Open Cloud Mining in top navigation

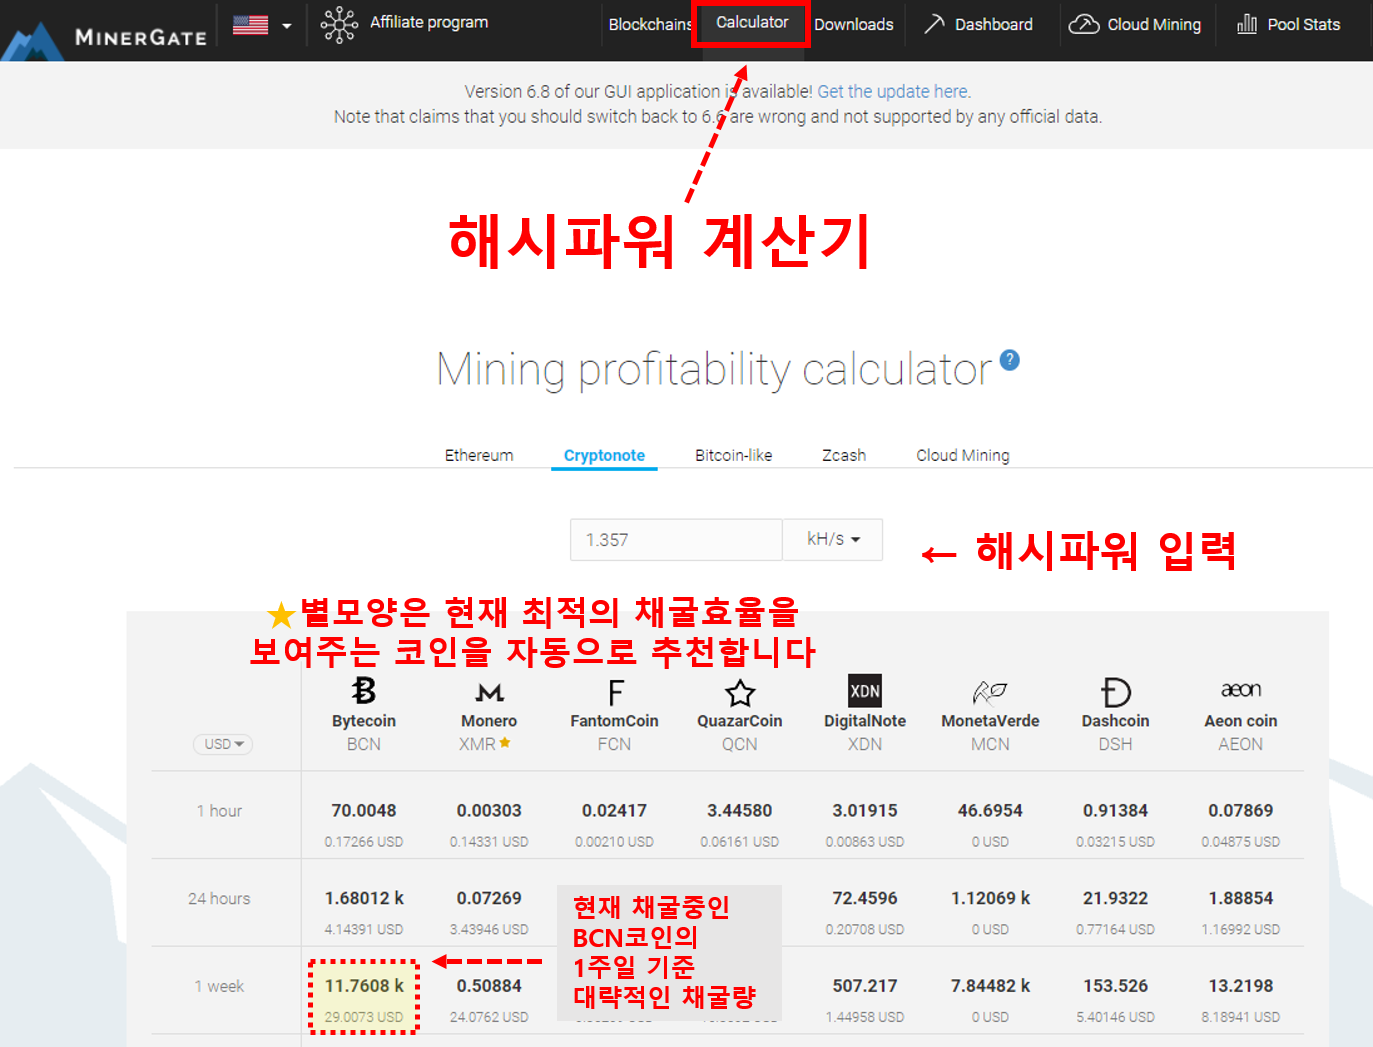1154,24
